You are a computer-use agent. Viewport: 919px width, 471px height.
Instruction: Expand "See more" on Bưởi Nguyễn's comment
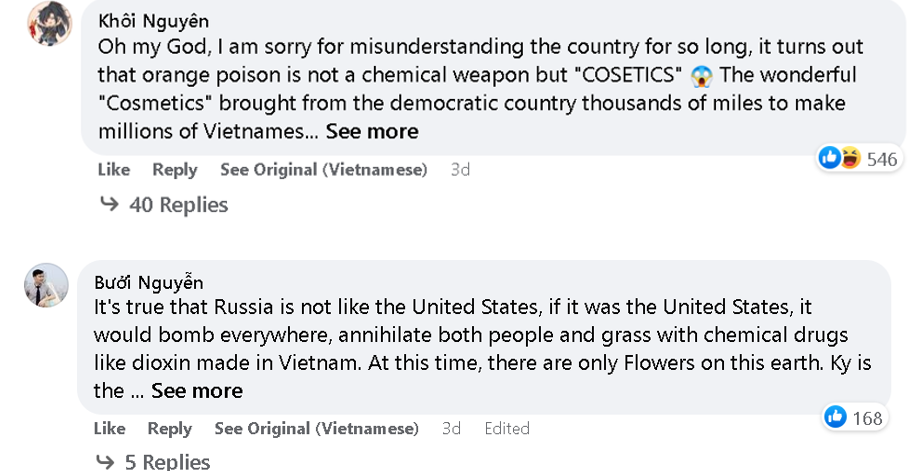tap(197, 390)
